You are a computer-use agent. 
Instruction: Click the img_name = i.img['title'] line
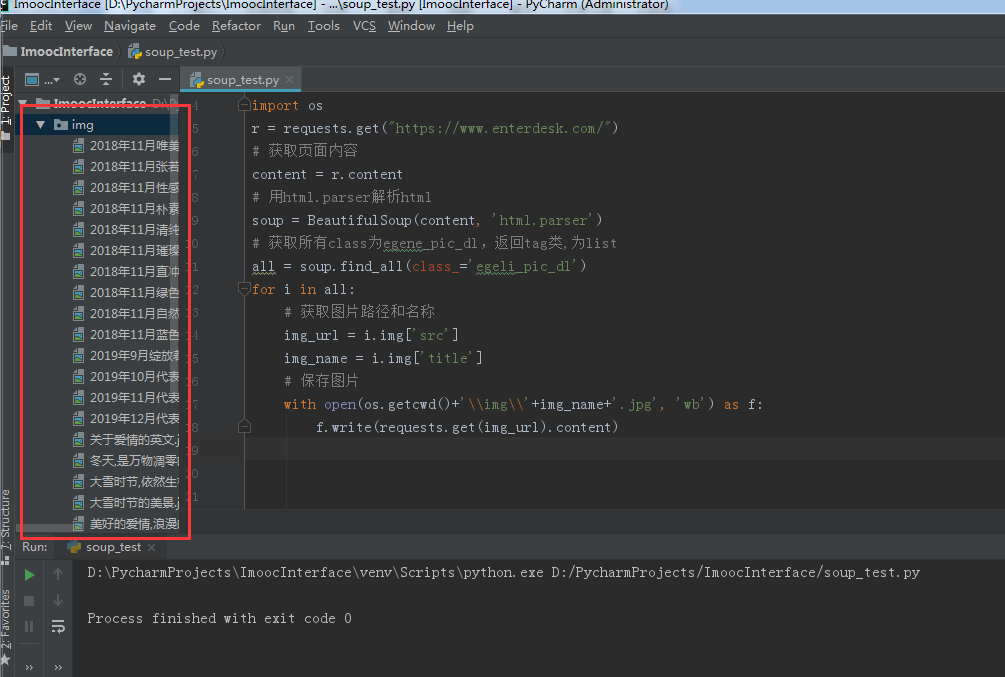[x=383, y=358]
